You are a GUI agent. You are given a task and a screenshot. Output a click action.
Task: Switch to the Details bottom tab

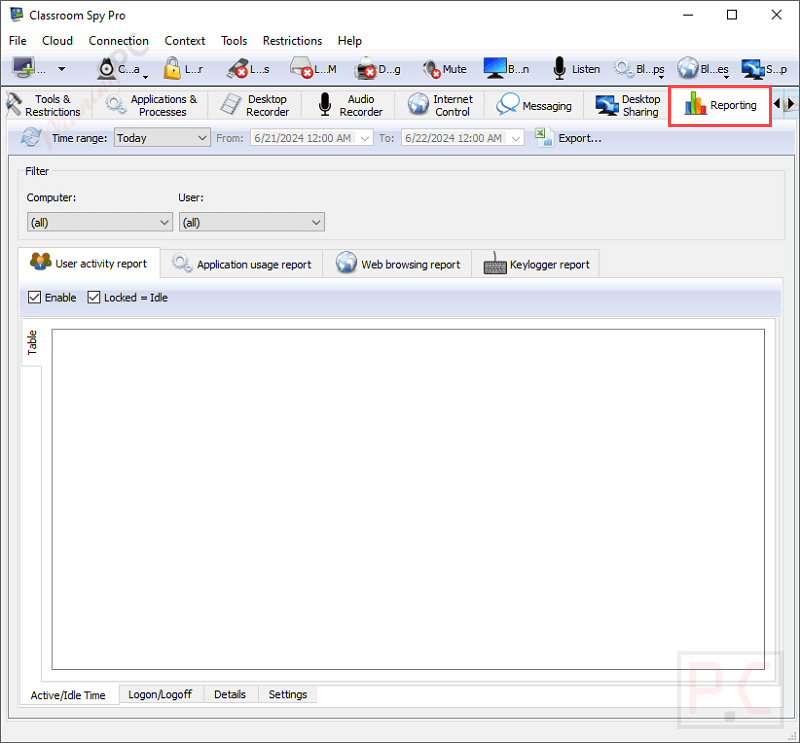coord(230,695)
